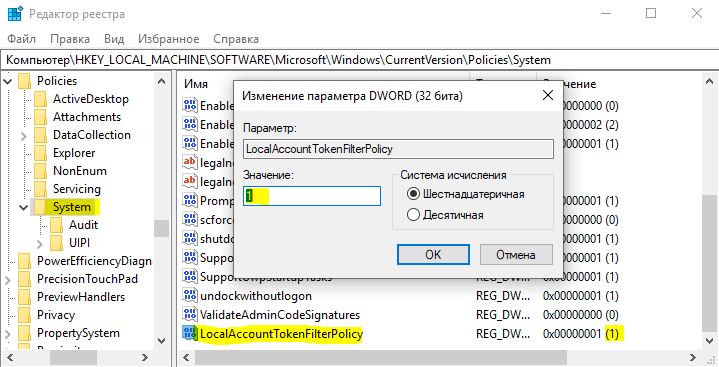The width and height of the screenshot is (719, 367).
Task: Click the PrecisionTouchPad folder icon
Action: pos(24,279)
